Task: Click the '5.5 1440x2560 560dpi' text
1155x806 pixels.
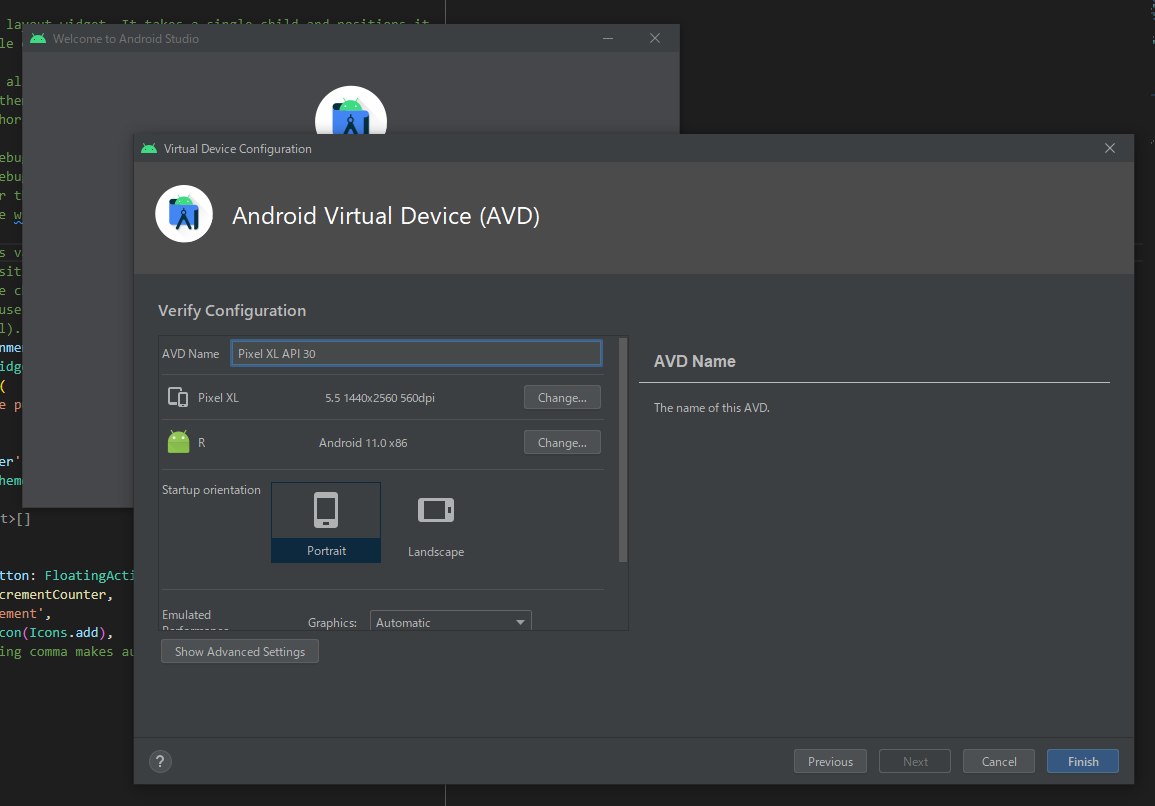Action: (x=380, y=398)
